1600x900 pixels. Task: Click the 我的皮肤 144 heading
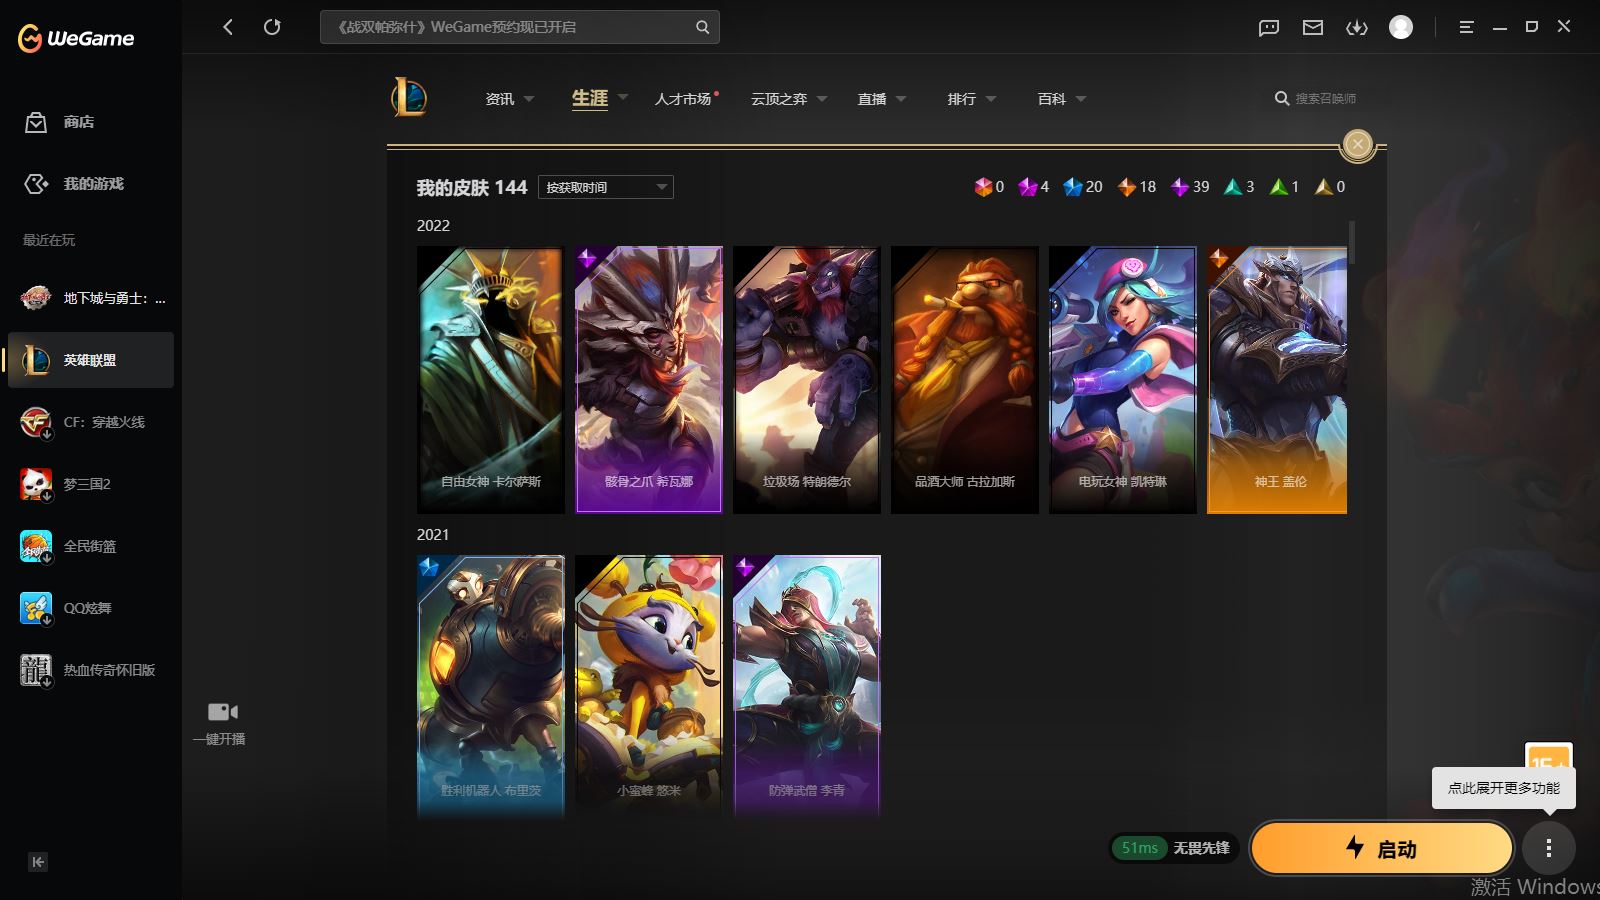(472, 187)
